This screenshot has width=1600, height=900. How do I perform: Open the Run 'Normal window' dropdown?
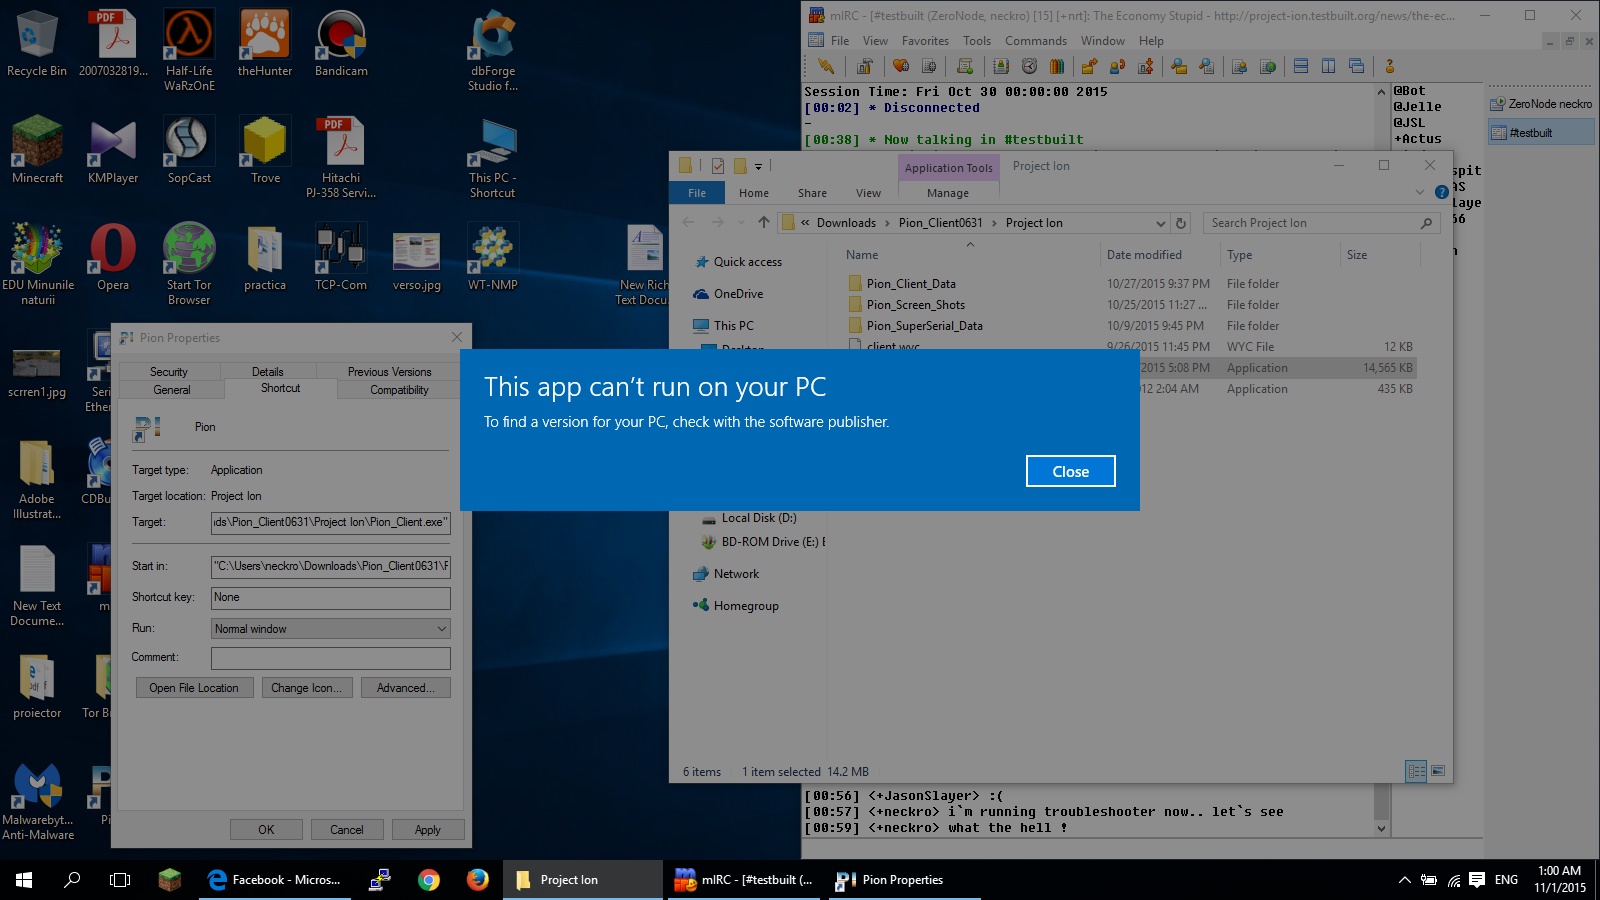pos(331,628)
